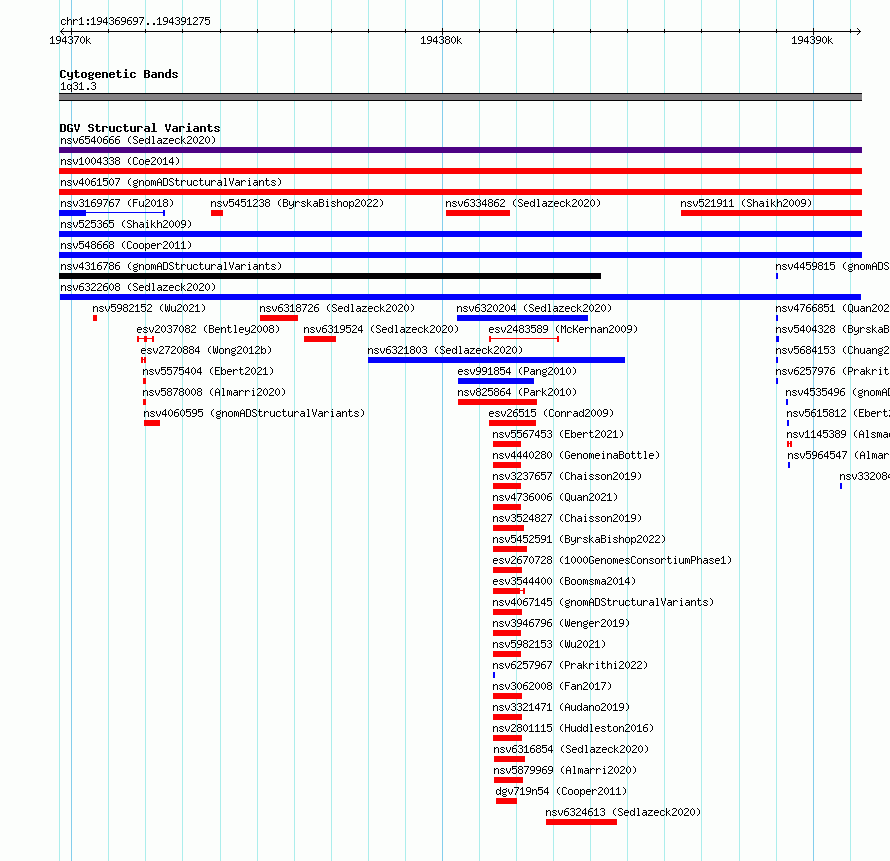Open nsv1004338 (Coe2014) variant label
890x861 pixels.
point(120,161)
